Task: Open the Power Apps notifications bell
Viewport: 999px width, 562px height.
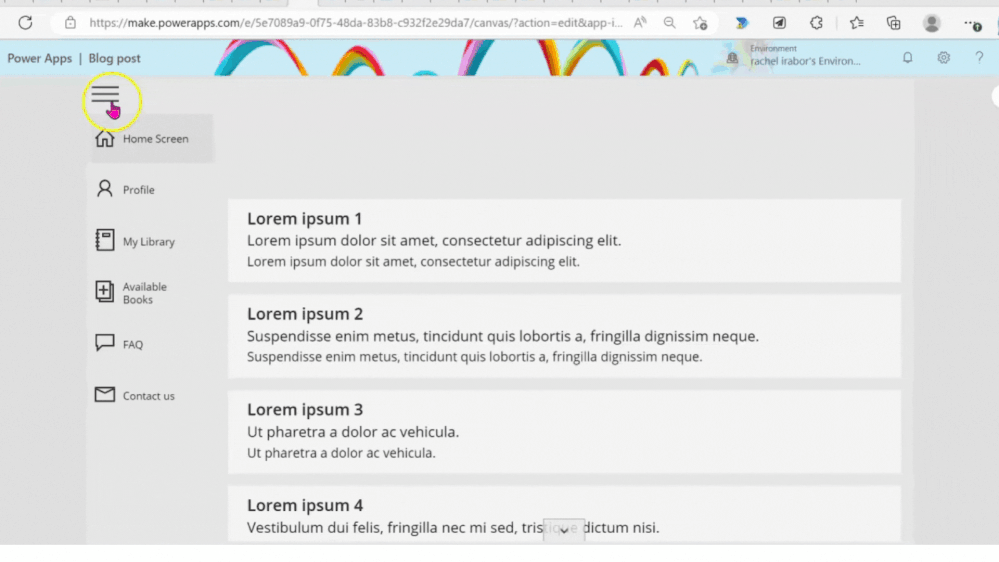Action: (x=907, y=58)
